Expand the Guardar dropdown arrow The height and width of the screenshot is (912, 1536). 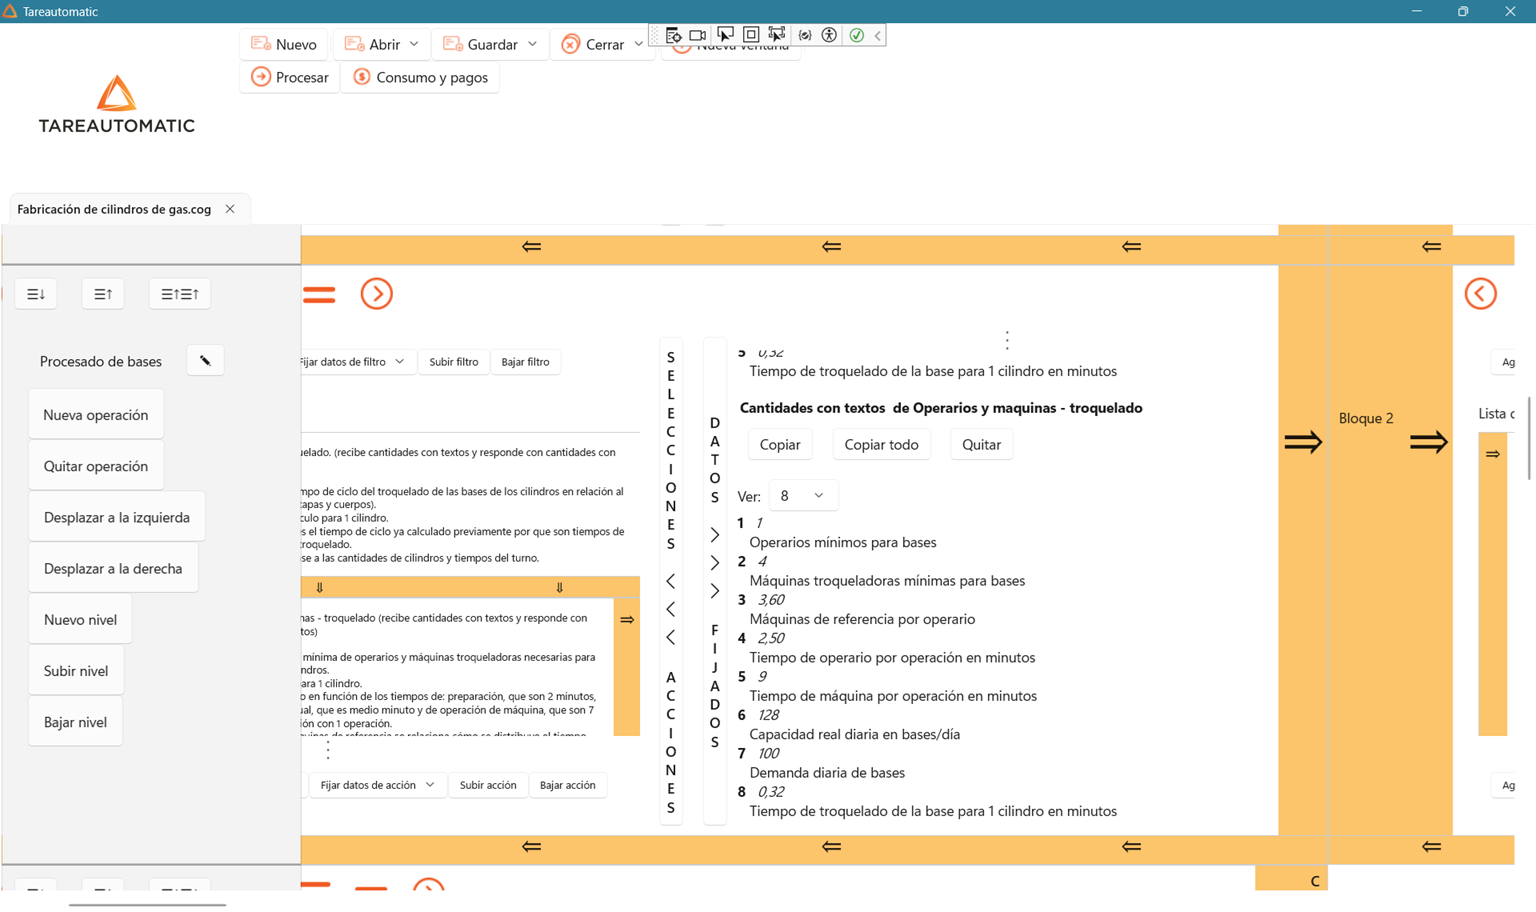click(532, 44)
